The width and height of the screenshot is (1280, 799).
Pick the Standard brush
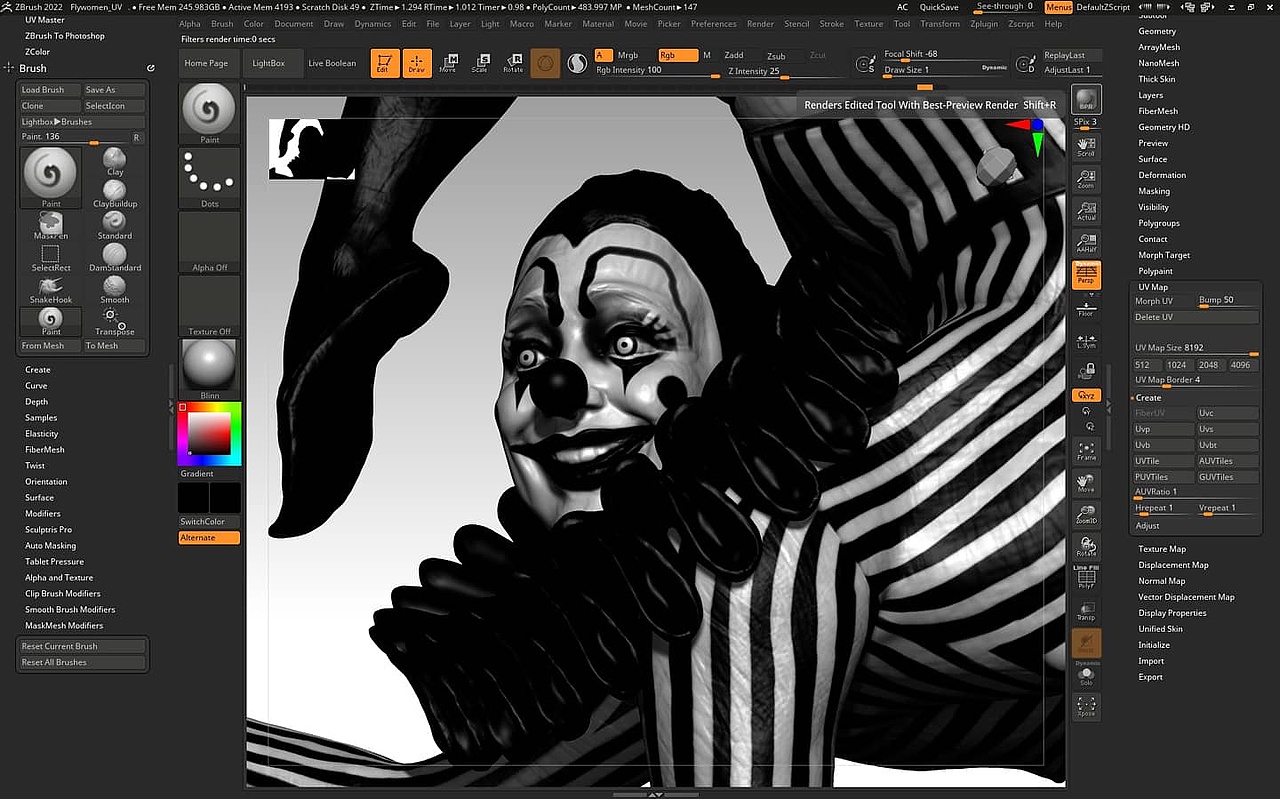[115, 226]
